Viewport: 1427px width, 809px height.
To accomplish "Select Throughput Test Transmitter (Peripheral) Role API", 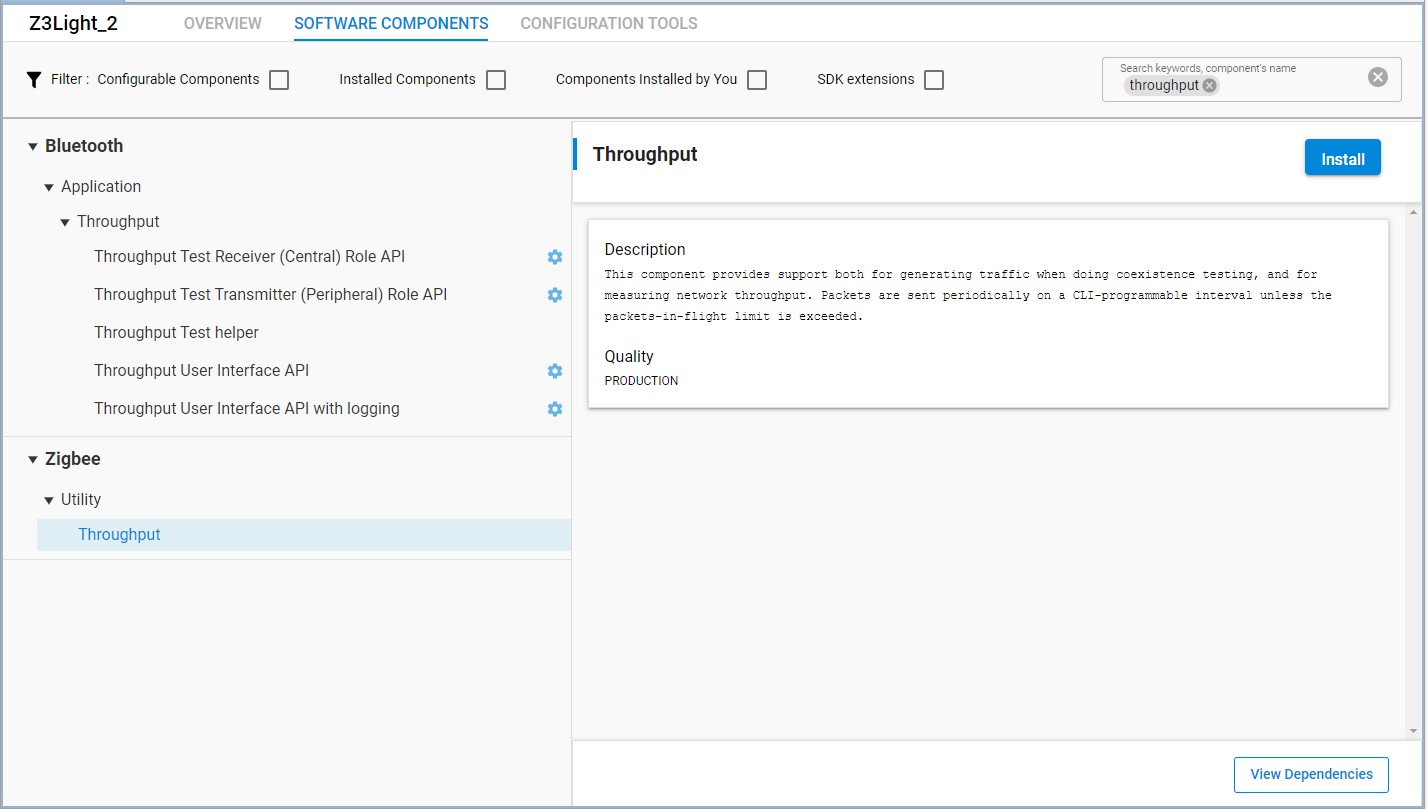I will tap(271, 295).
